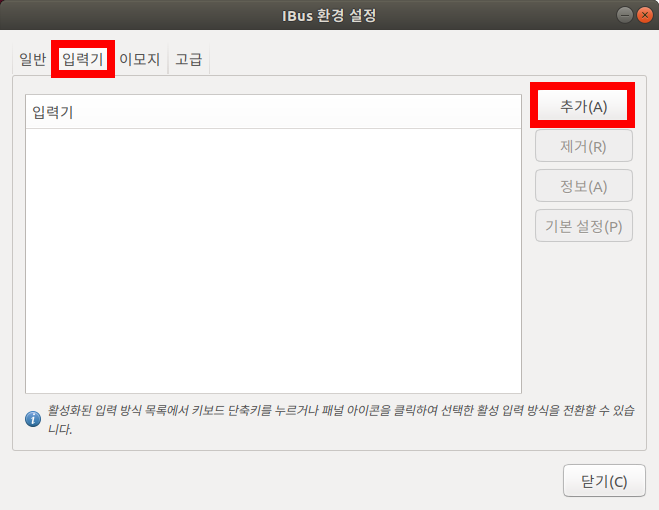Switch to the 일반 tab
The width and height of the screenshot is (659, 510).
pyautogui.click(x=32, y=59)
